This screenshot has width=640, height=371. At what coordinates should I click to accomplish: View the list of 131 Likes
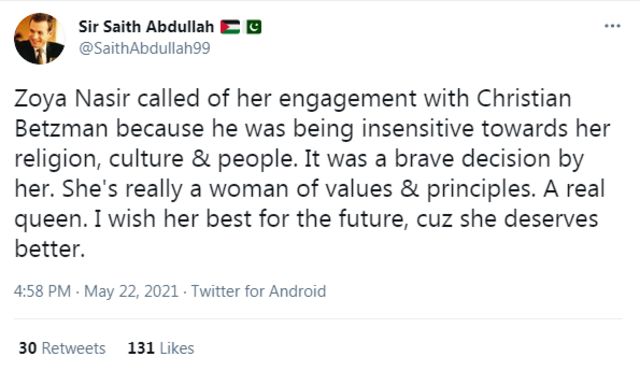[161, 348]
